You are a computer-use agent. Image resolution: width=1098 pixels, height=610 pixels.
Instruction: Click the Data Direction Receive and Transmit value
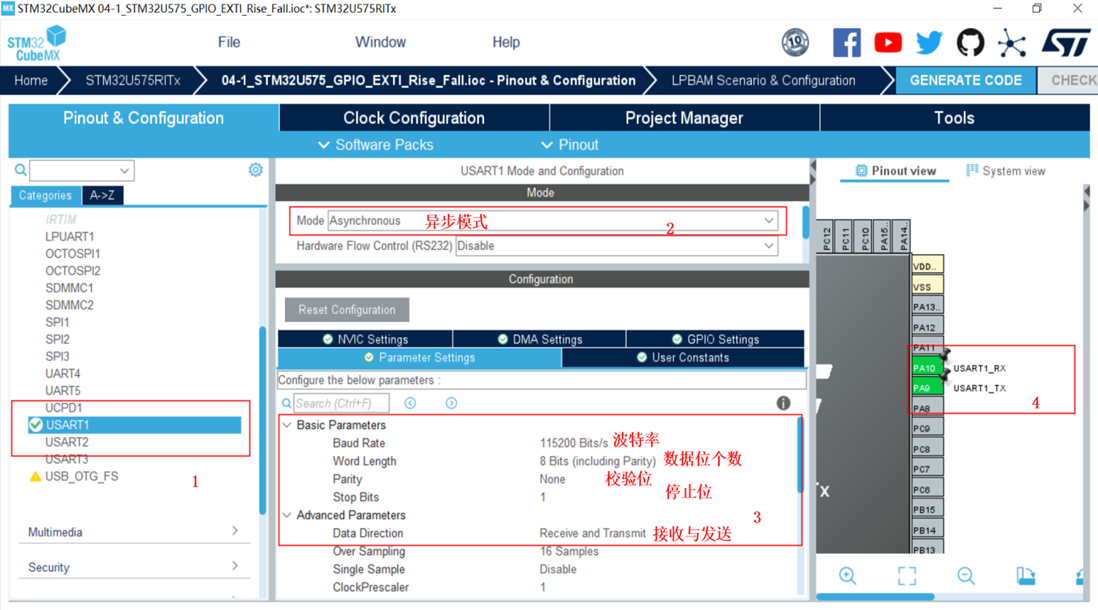point(592,533)
